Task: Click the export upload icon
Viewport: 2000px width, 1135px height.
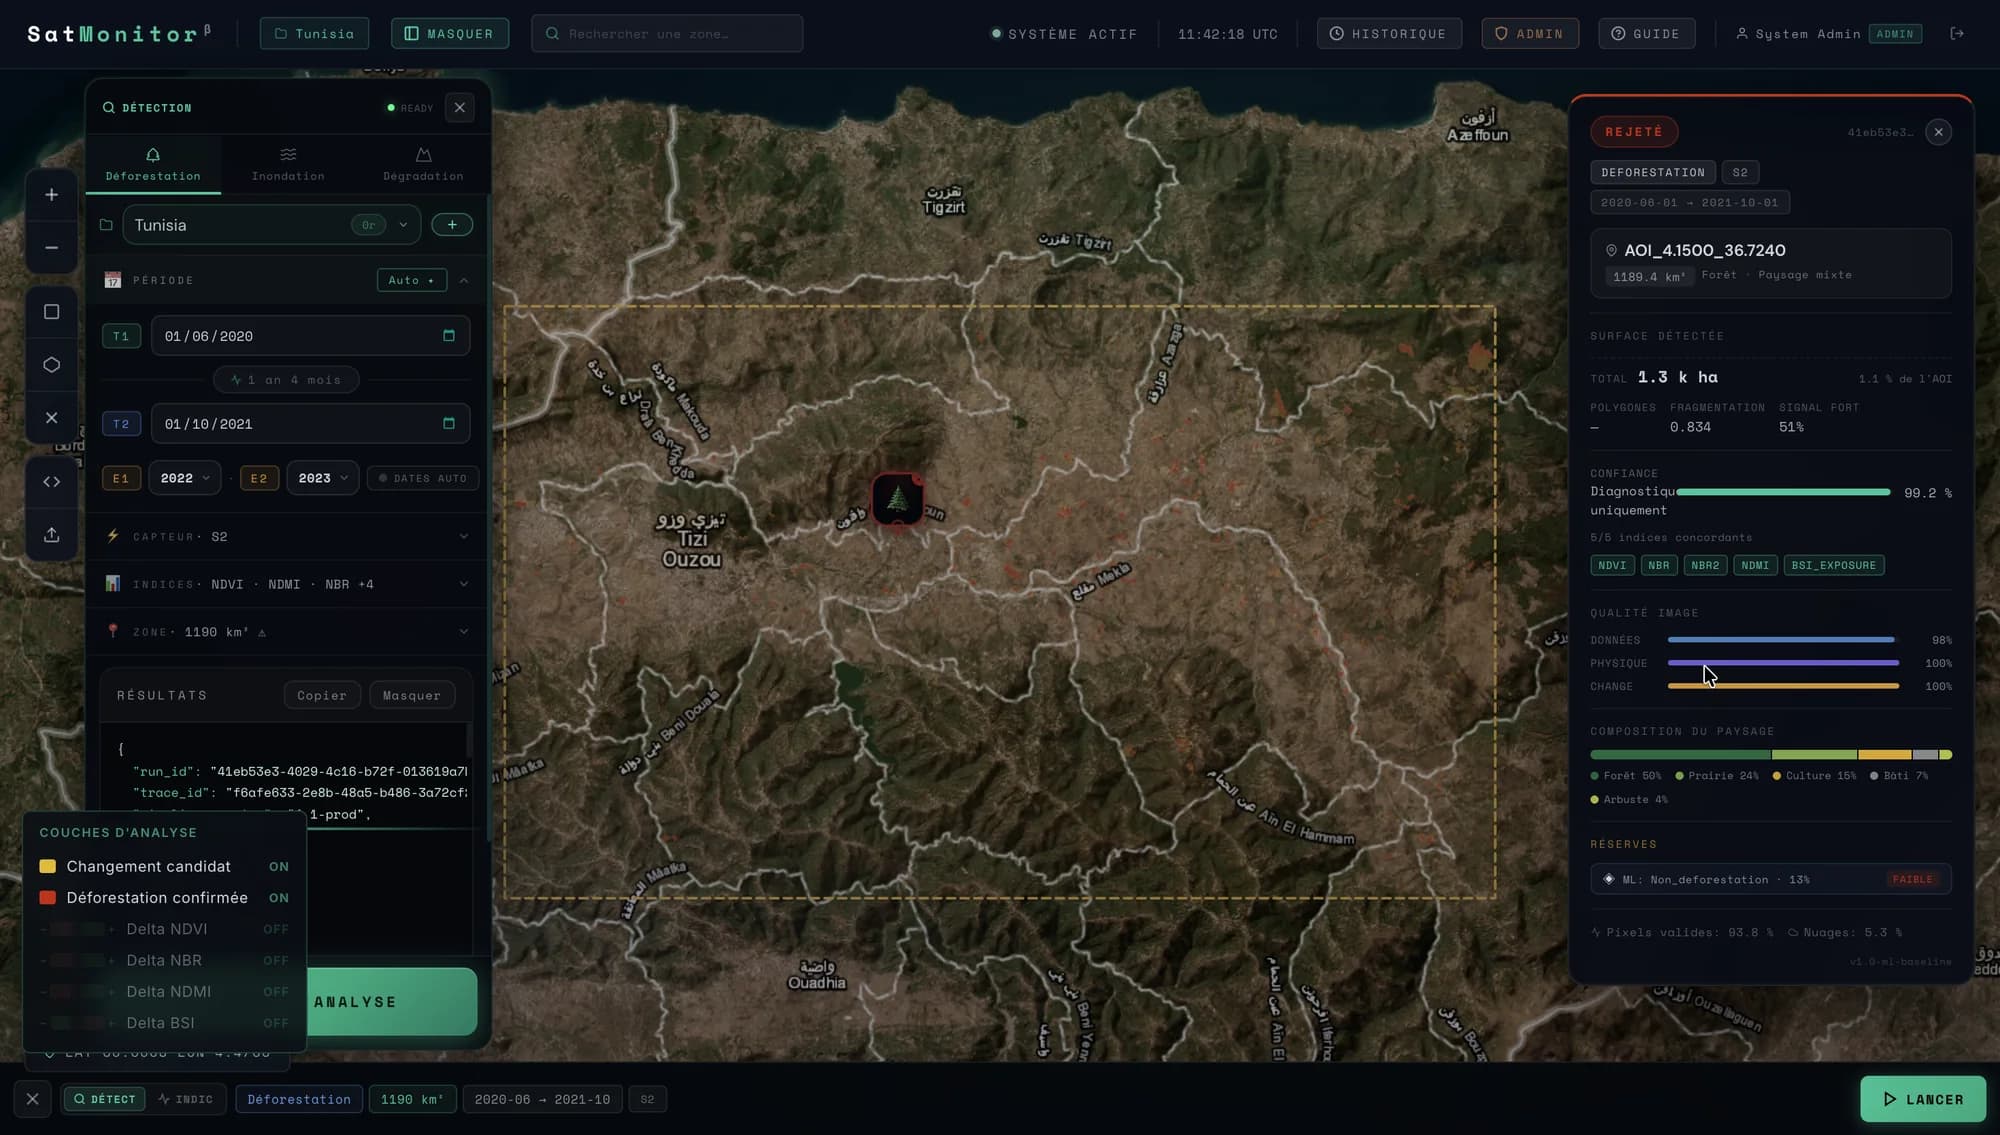Action: pos(52,535)
